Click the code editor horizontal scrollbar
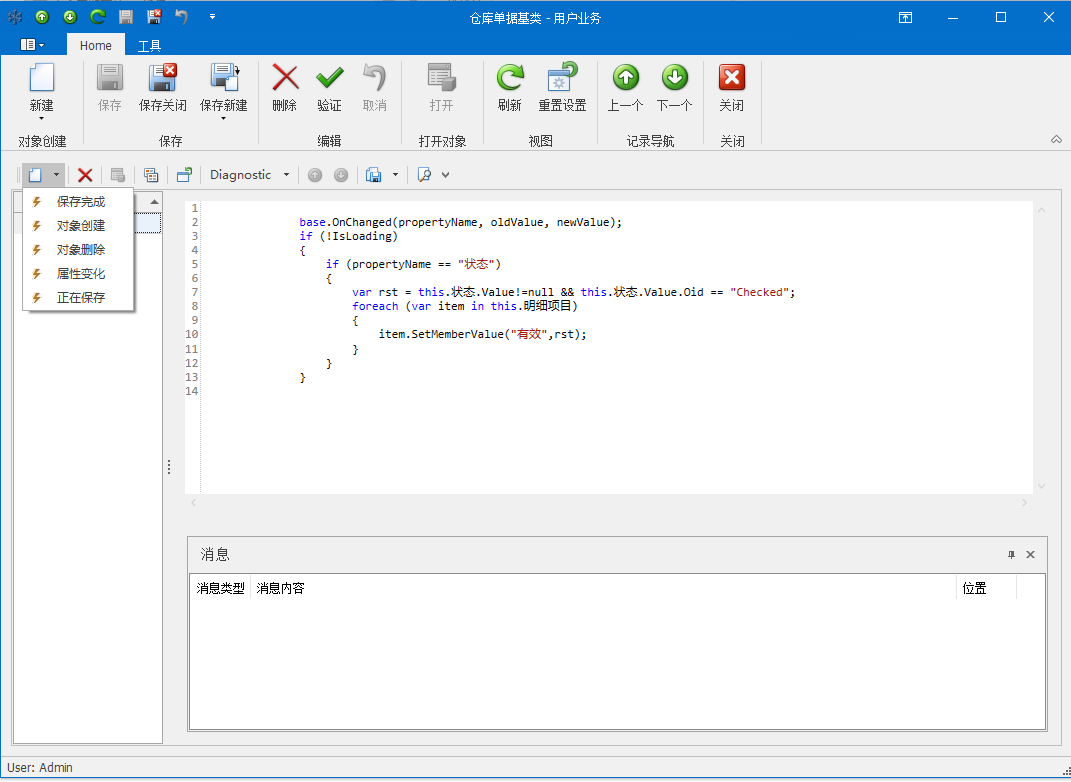This screenshot has width=1071, height=782. pos(609,503)
